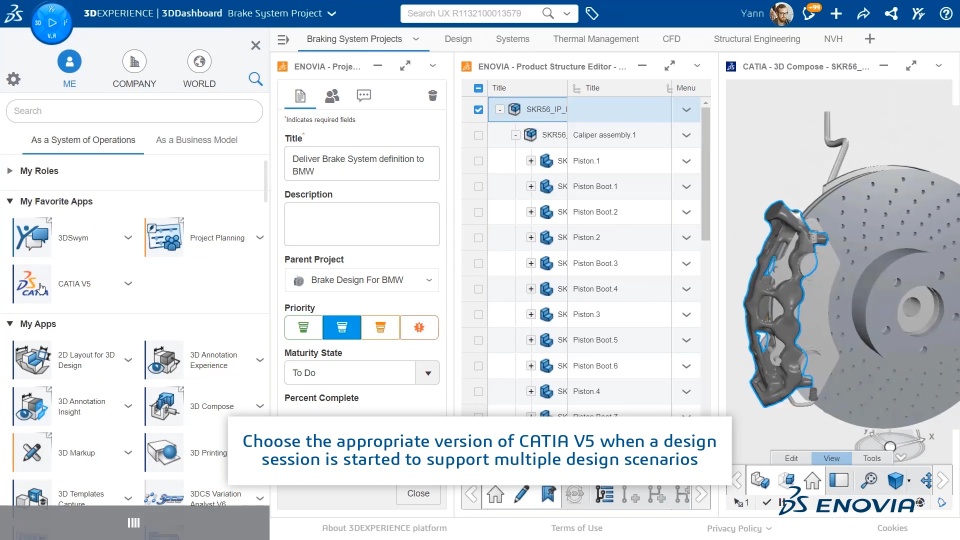Open the 3D Annotation Insight app
Screen dimensions: 960x540
pyautogui.click(x=32, y=406)
